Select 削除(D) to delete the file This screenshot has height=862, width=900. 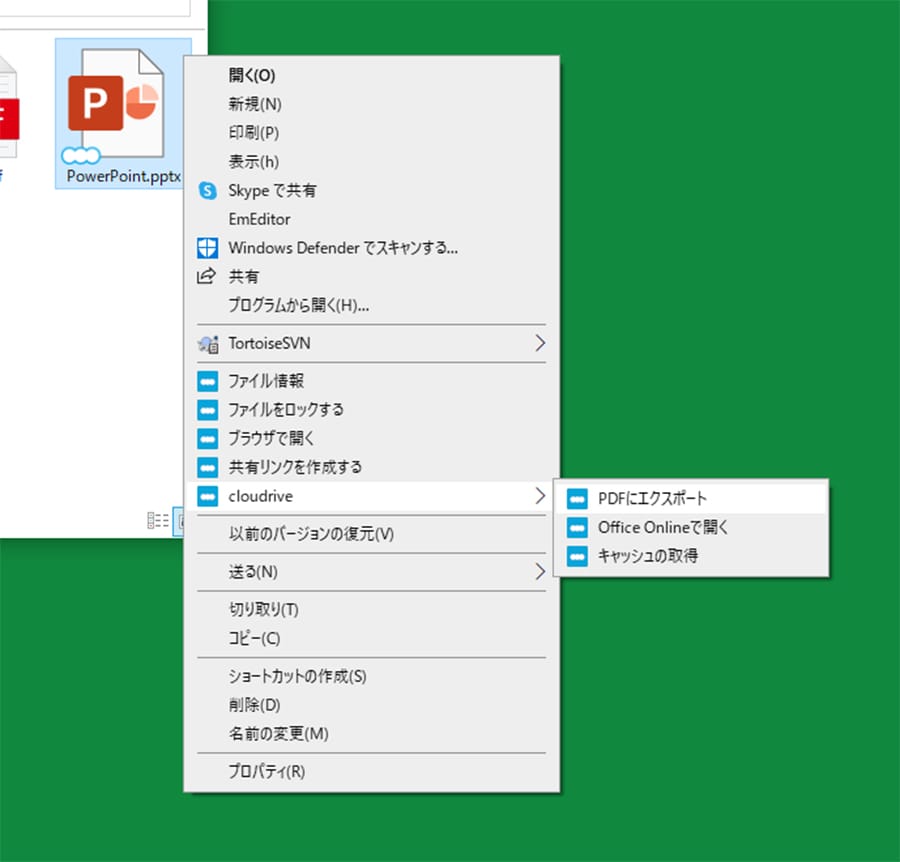pos(371,705)
